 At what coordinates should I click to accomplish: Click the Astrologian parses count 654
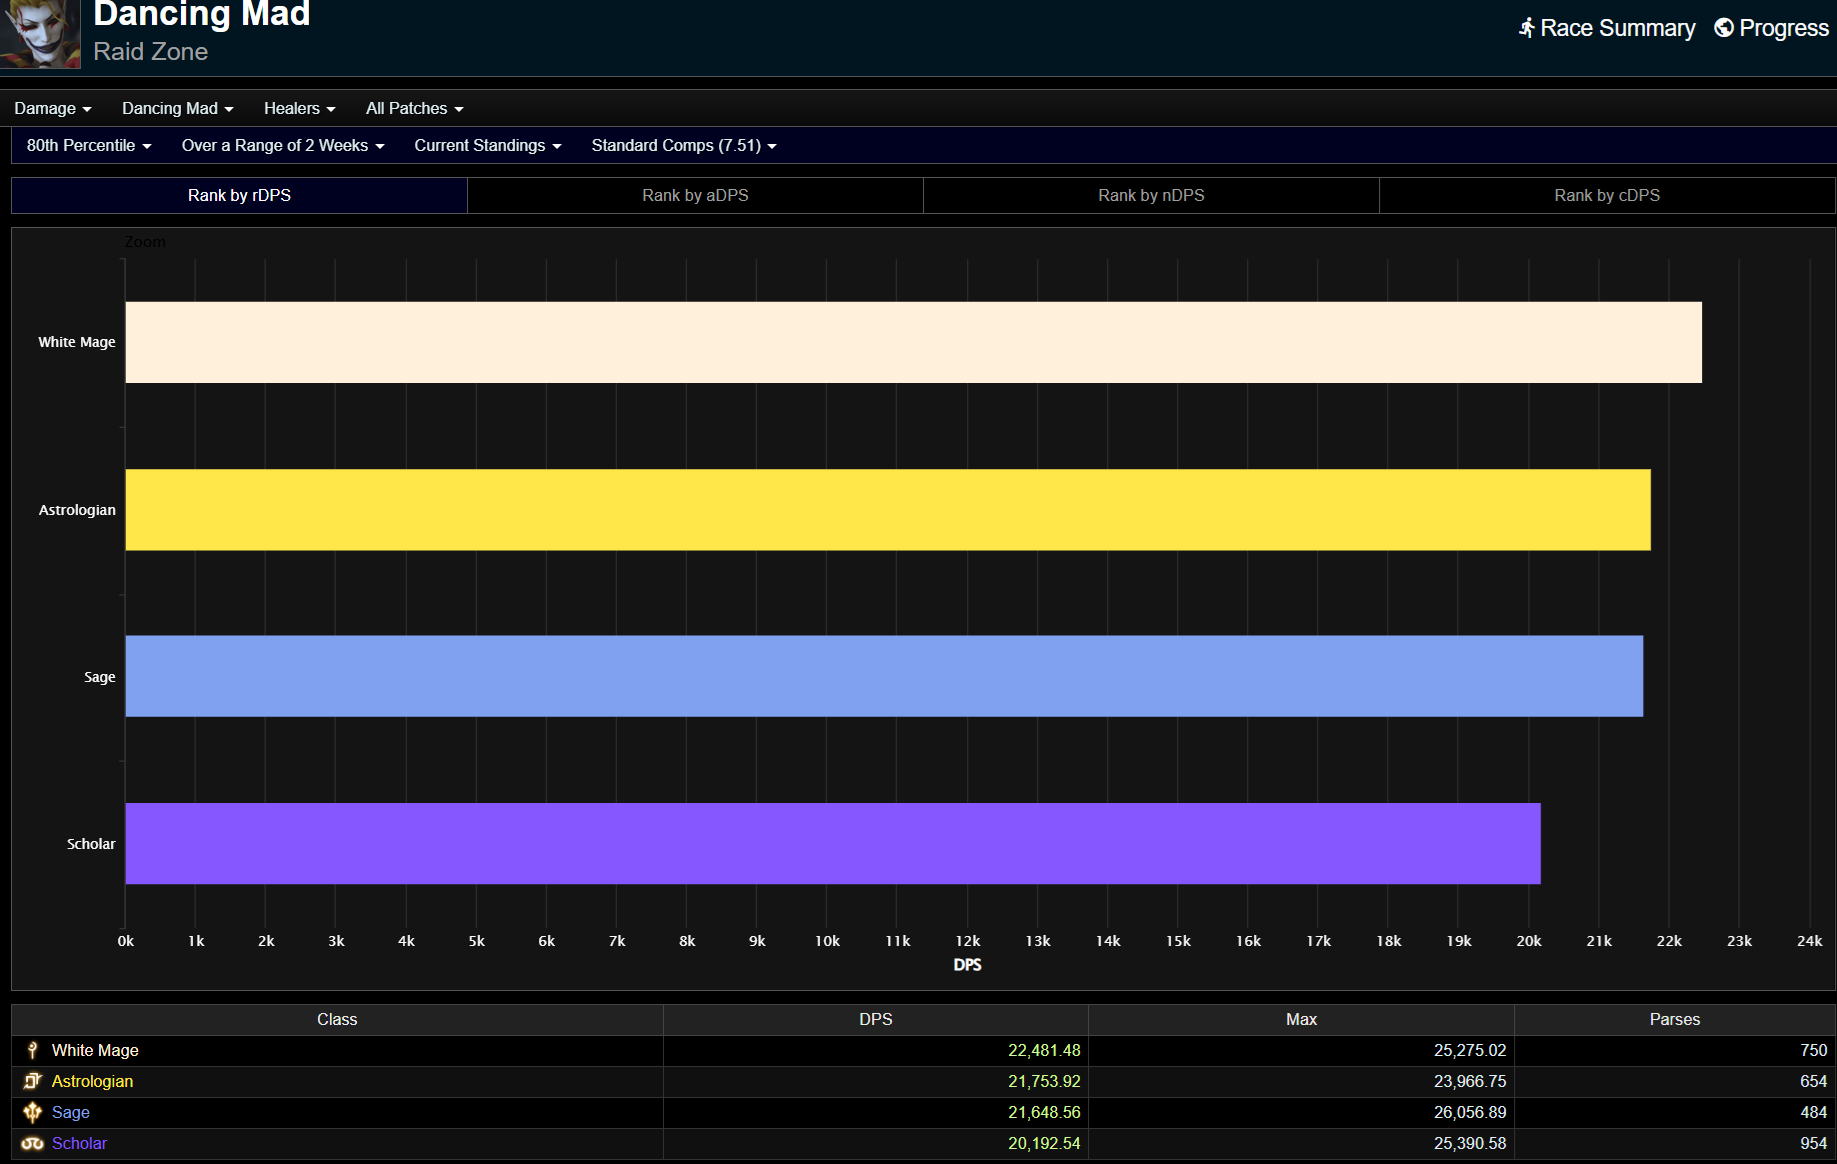1813,1081
